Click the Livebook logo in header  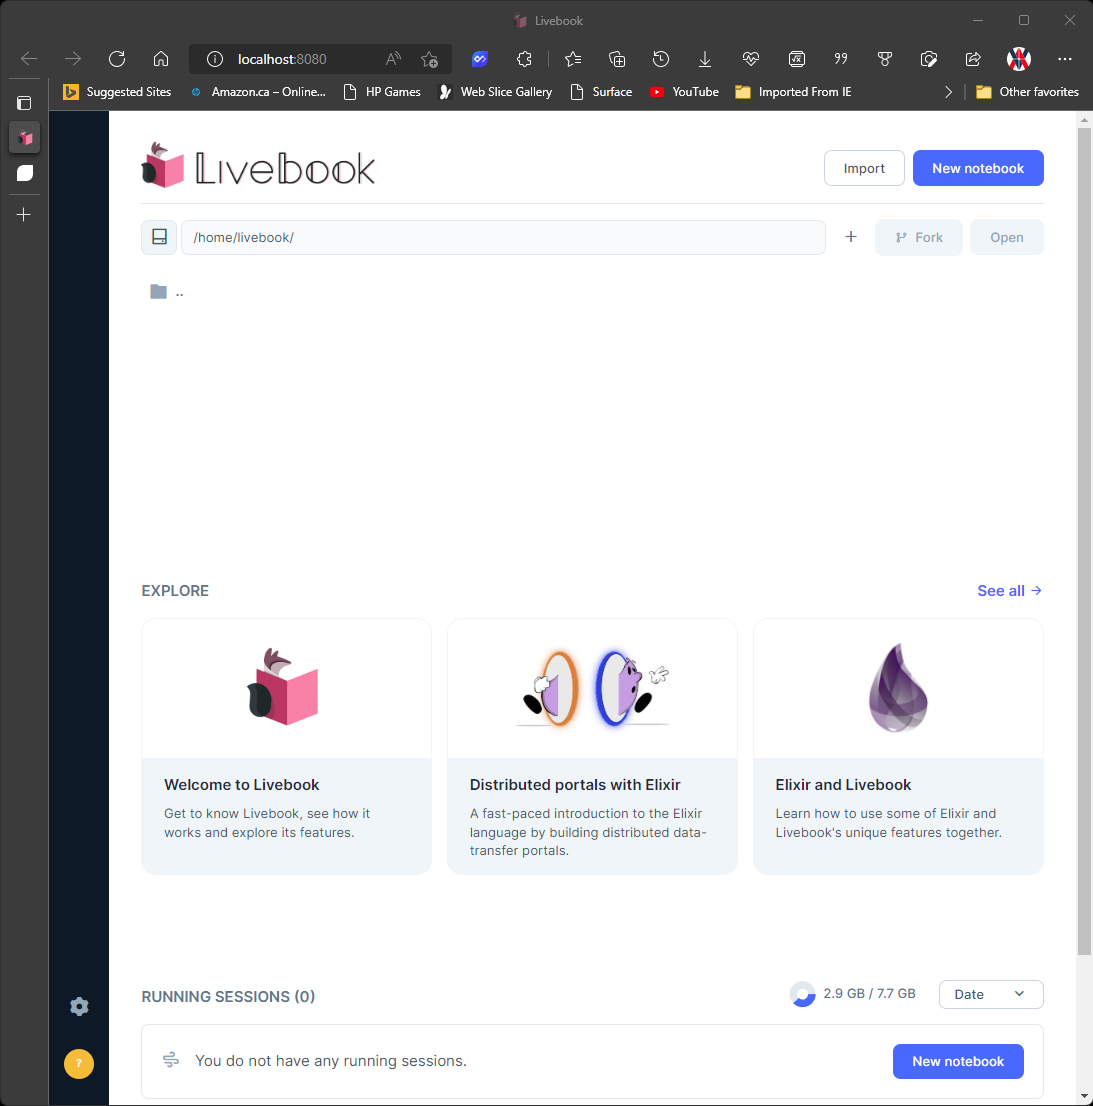tap(258, 166)
